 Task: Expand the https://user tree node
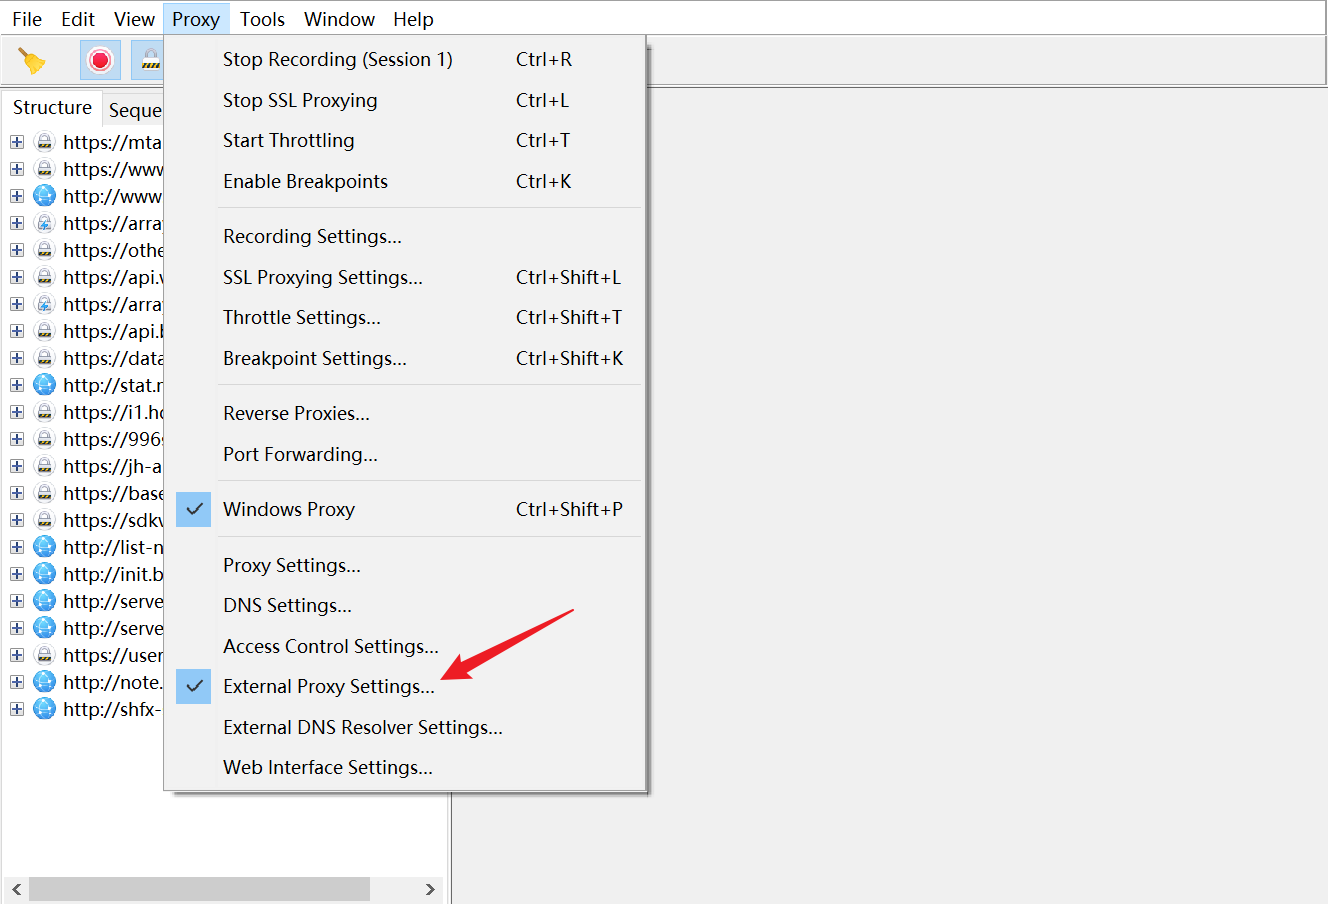[x=17, y=655]
